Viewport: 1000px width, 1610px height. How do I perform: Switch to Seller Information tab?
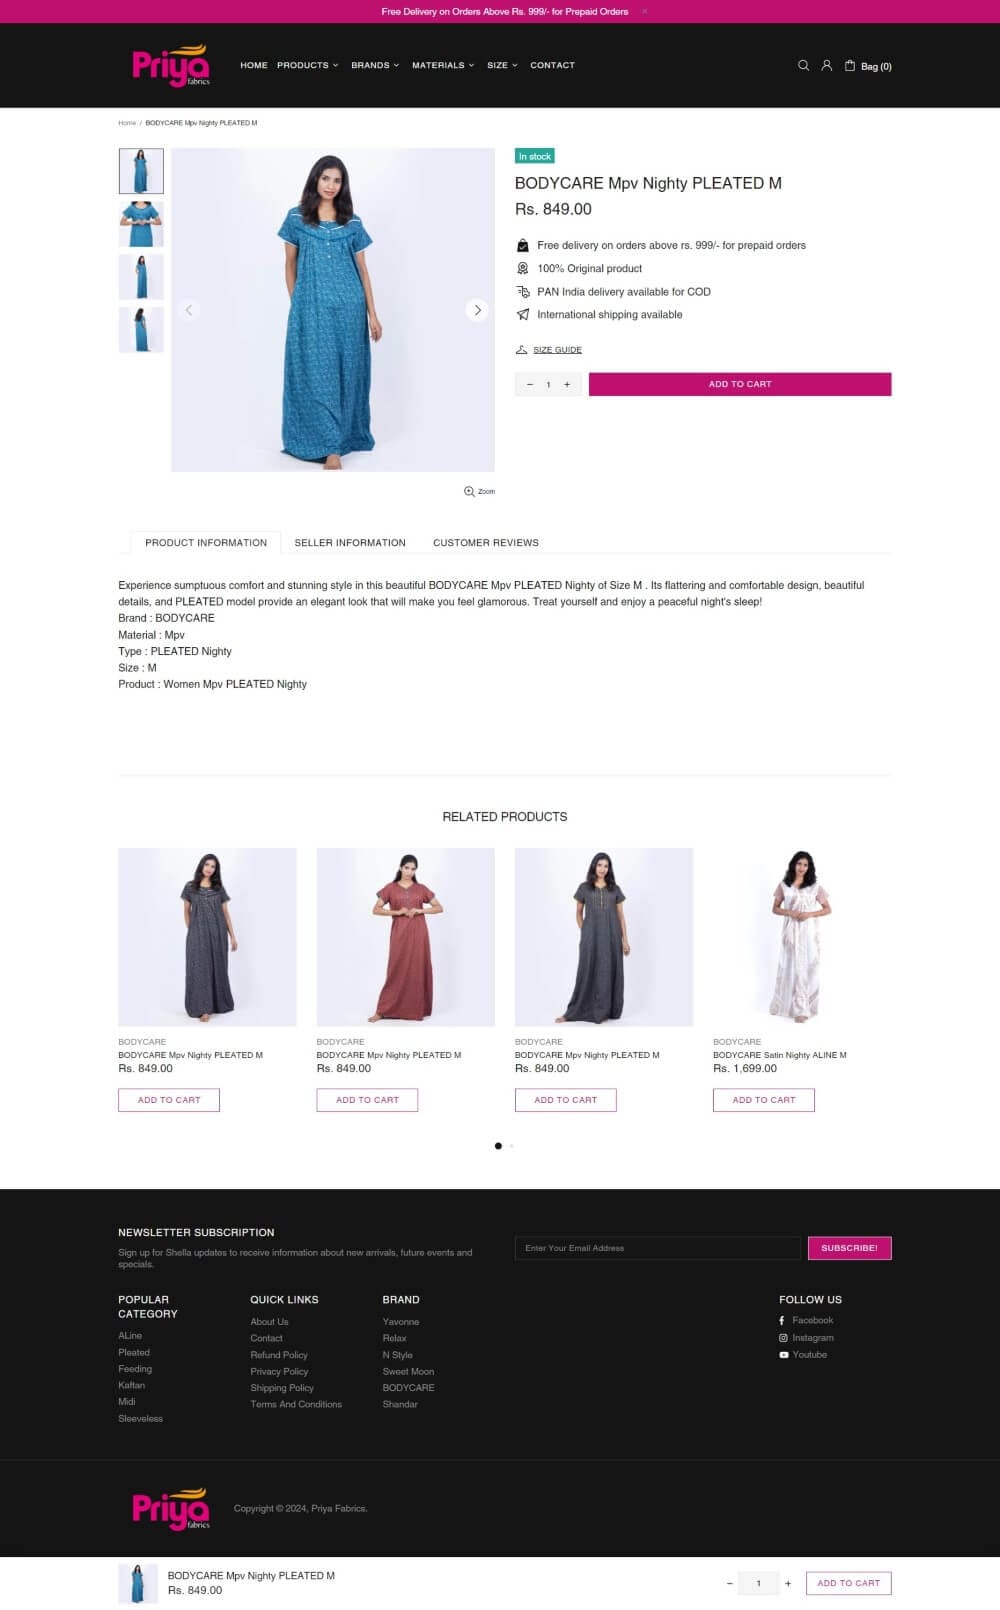click(350, 542)
